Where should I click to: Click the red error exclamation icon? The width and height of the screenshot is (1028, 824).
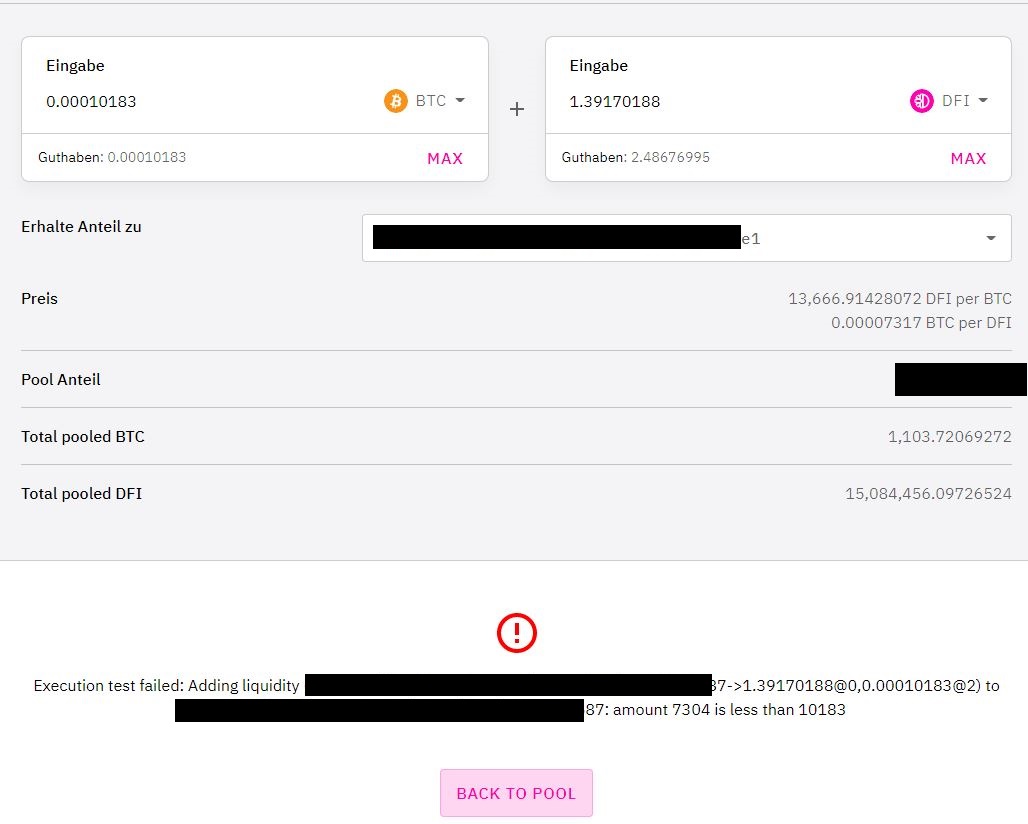click(517, 633)
